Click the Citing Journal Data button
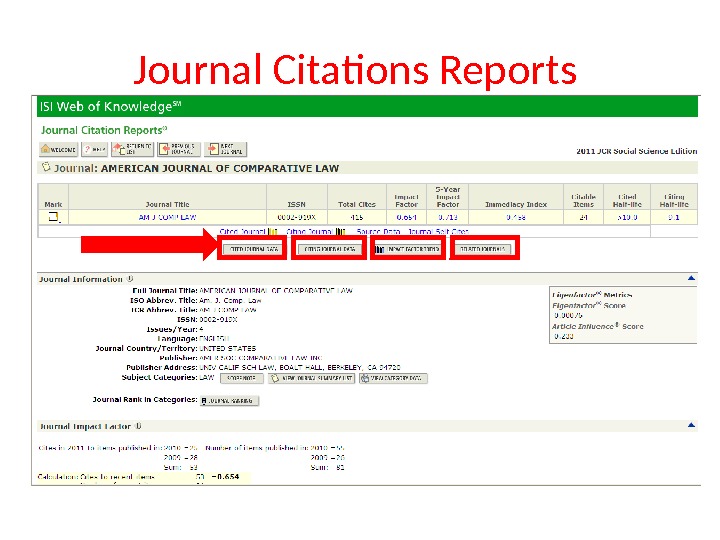The image size is (720, 540). click(329, 249)
